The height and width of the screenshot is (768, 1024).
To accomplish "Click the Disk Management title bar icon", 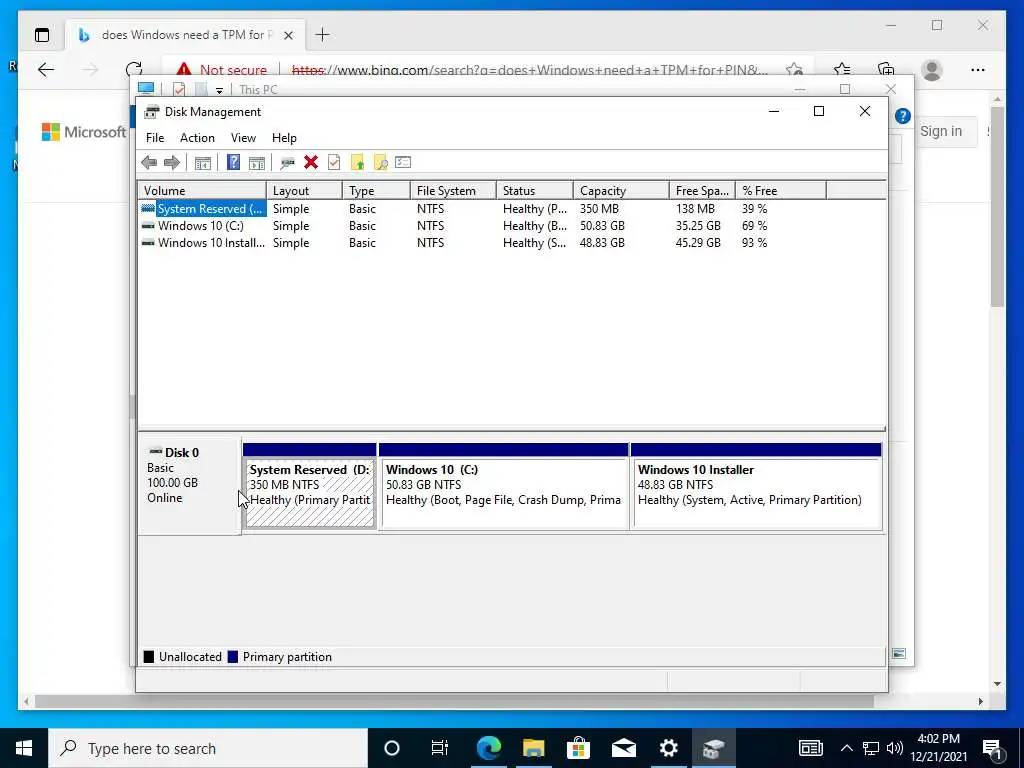I will tap(152, 112).
